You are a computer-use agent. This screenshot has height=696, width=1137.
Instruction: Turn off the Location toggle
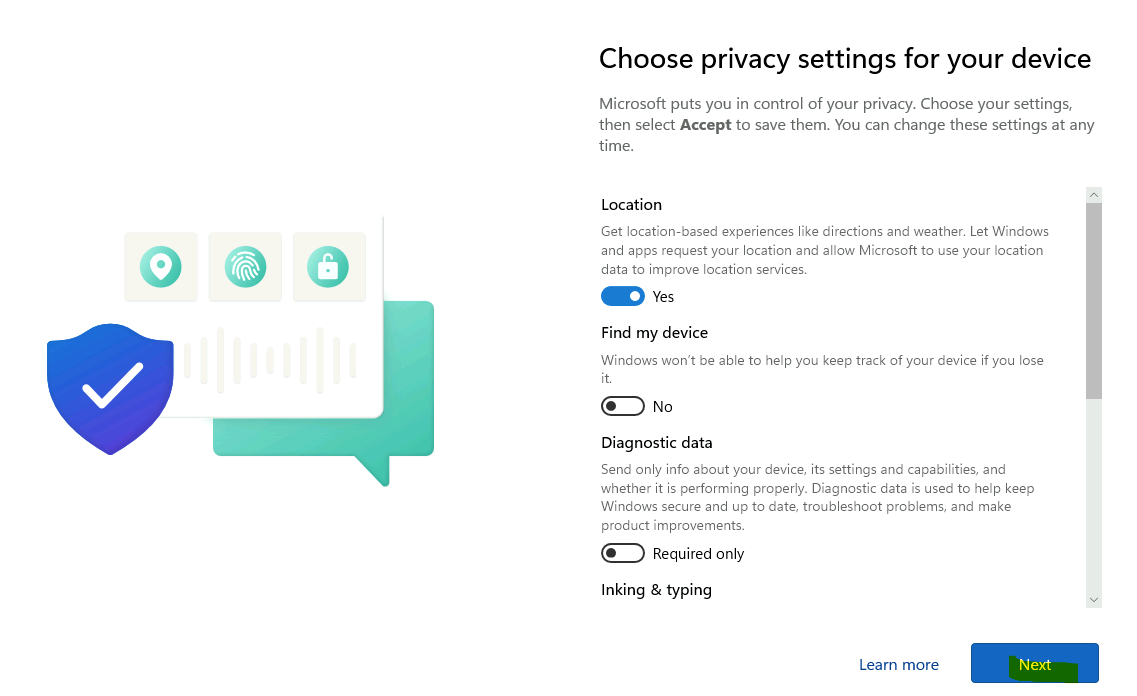click(x=623, y=297)
